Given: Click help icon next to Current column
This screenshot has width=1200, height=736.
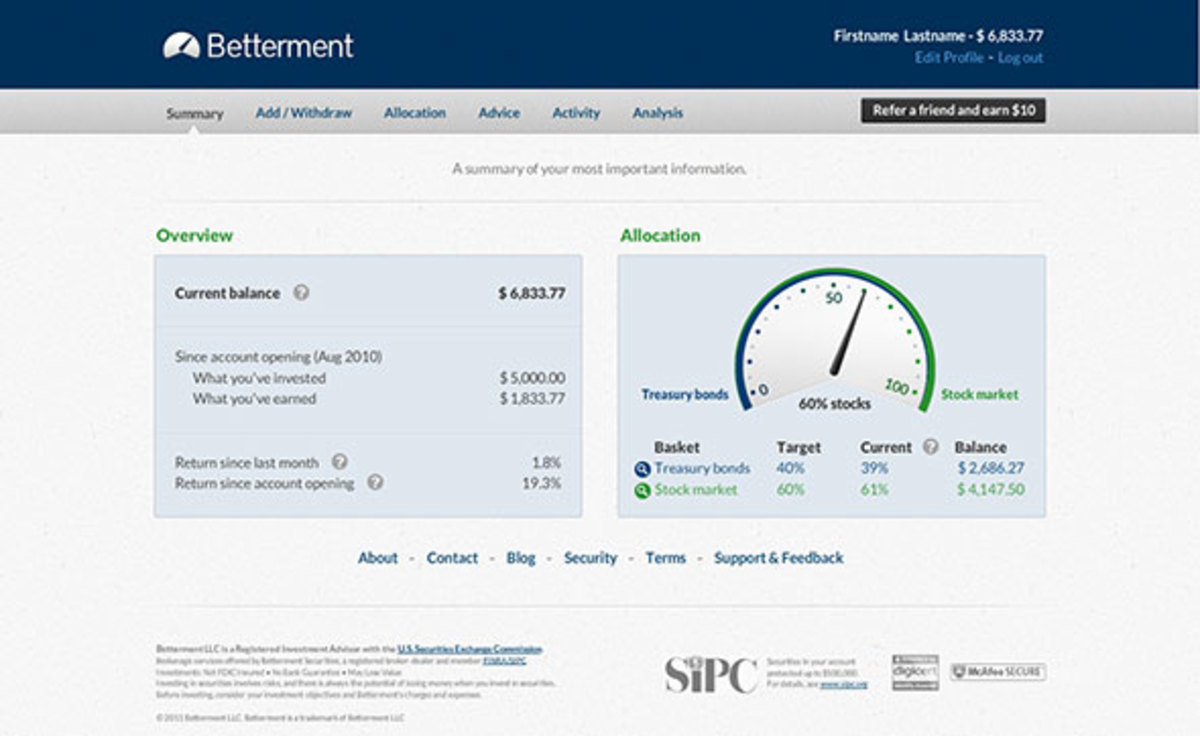Looking at the screenshot, I should coord(931,447).
